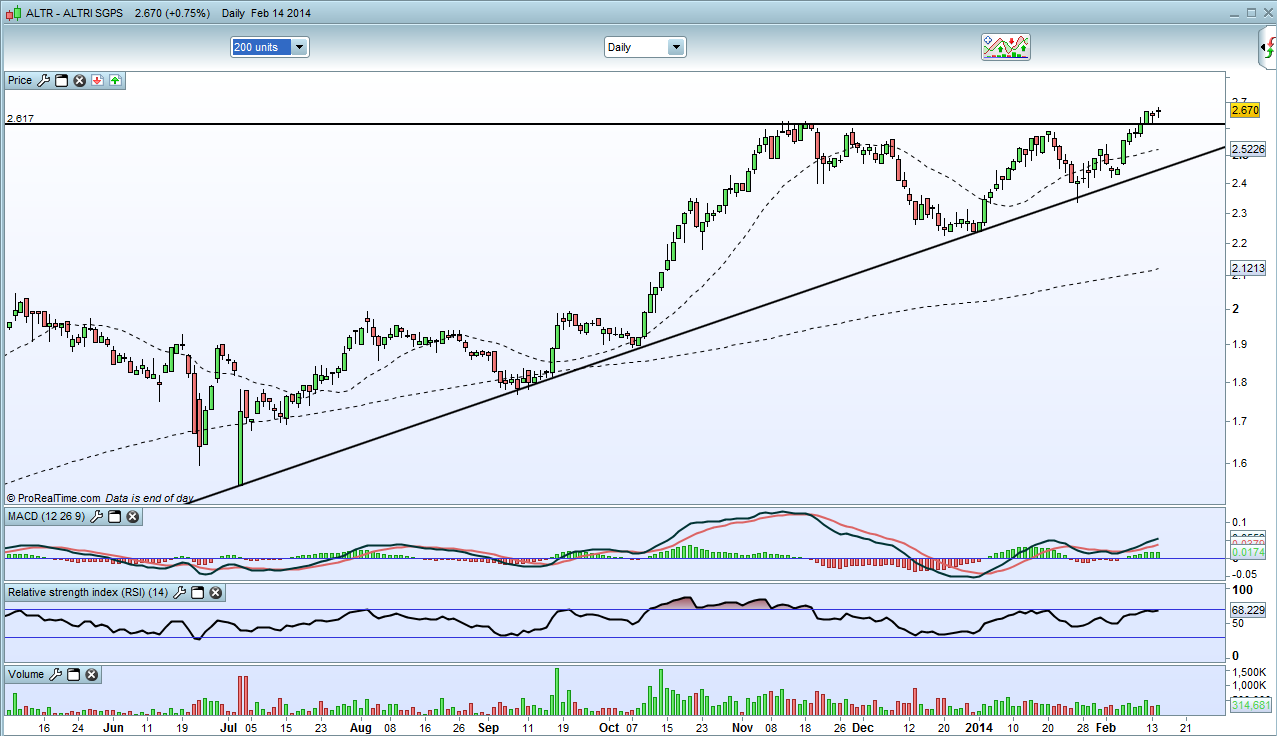This screenshot has width=1277, height=736.
Task: Remove the Volume panel
Action: tap(91, 675)
